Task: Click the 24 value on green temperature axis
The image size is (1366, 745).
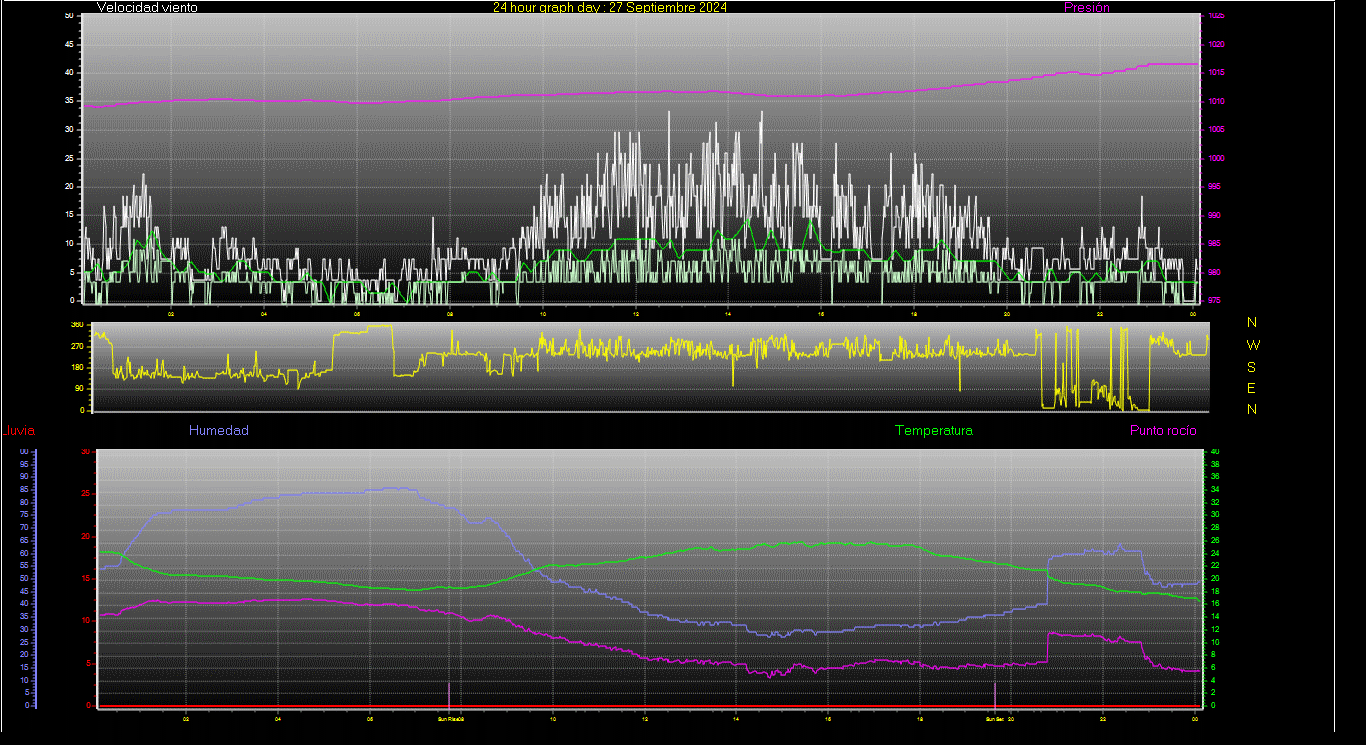Action: pyautogui.click(x=1215, y=553)
